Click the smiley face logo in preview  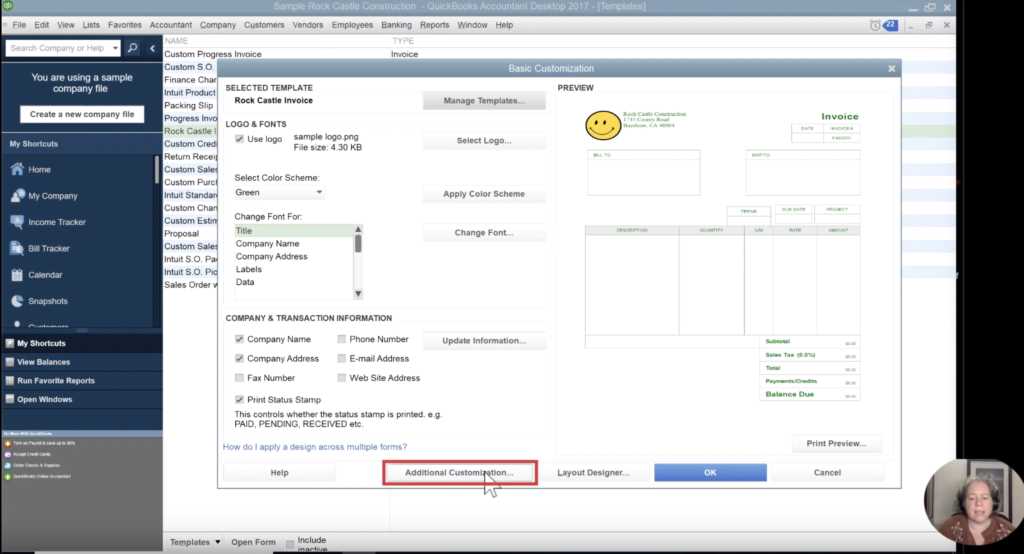[603, 125]
